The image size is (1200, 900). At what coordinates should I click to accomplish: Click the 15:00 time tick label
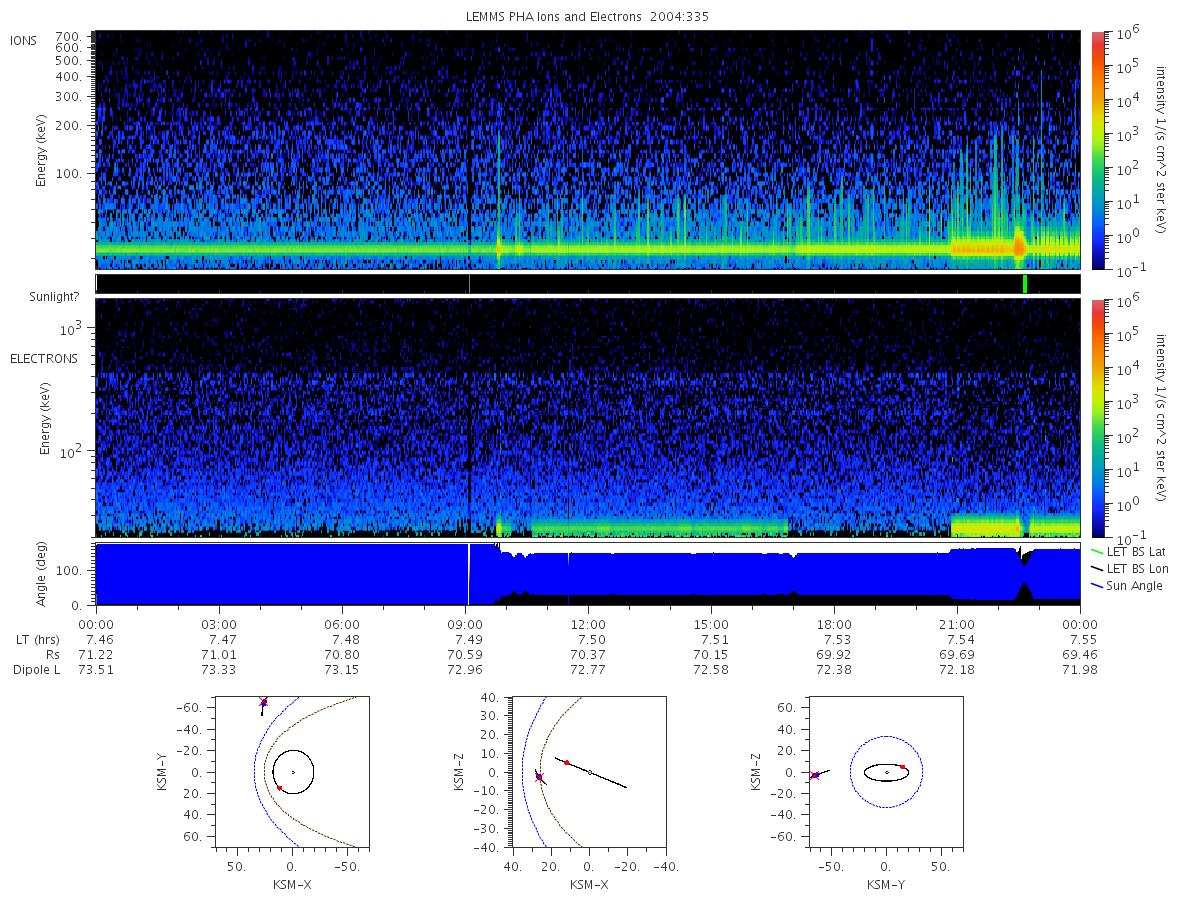coord(711,624)
